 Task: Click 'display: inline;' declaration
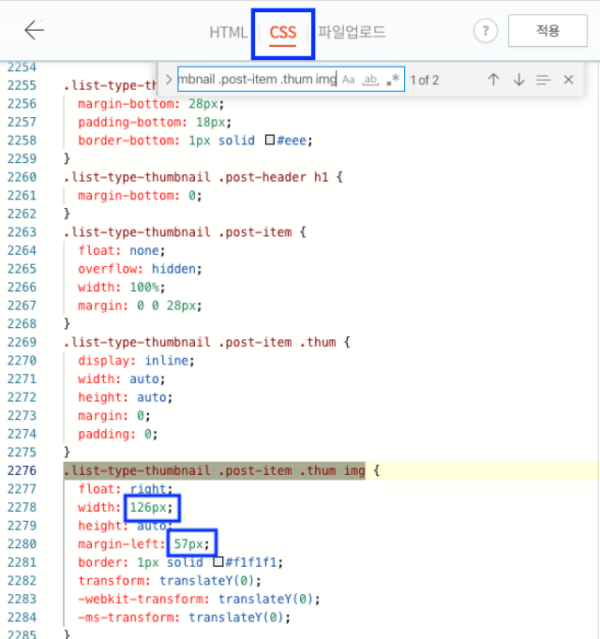[x=136, y=360]
